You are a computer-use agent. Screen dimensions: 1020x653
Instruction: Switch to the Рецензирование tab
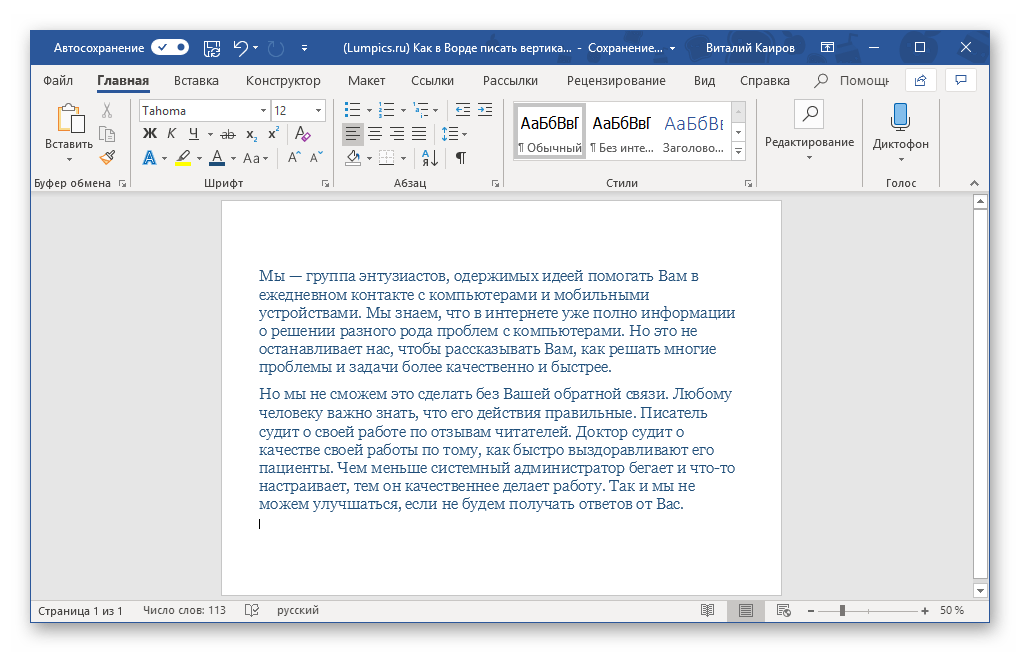(616, 81)
